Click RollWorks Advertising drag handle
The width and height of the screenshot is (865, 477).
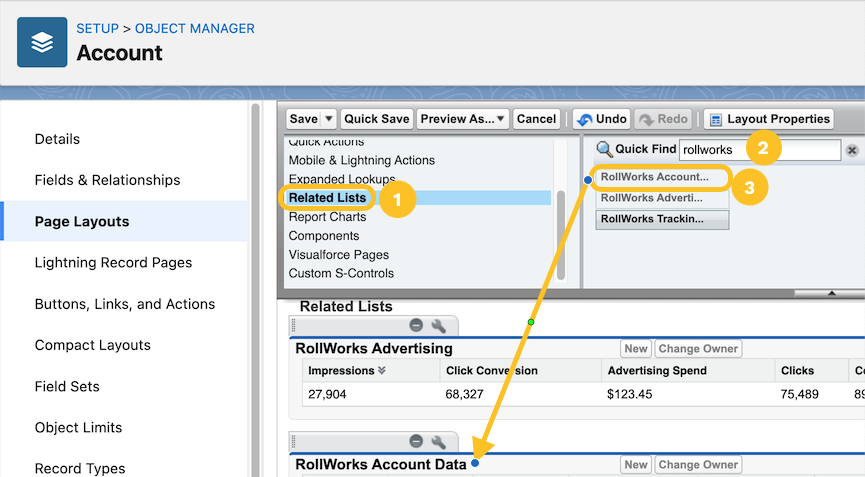point(293,325)
